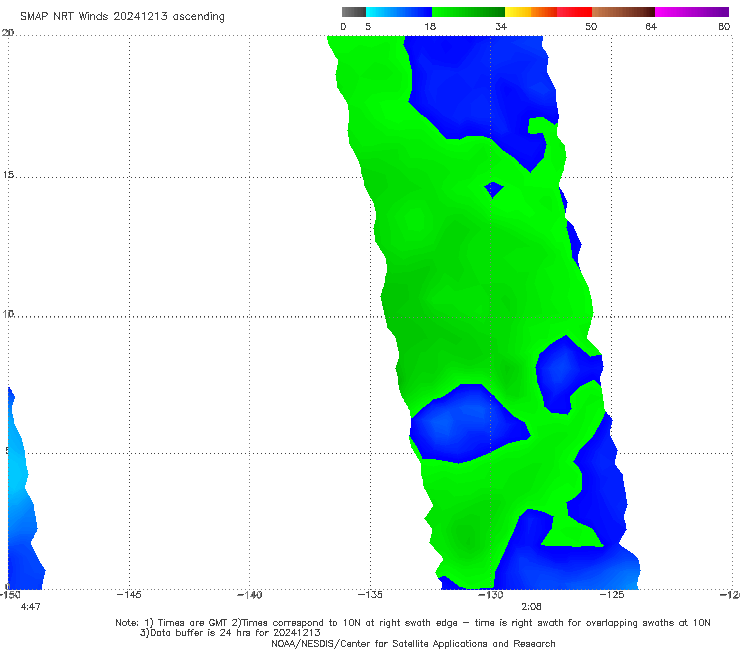Click swath time label '2:08'

[531, 607]
